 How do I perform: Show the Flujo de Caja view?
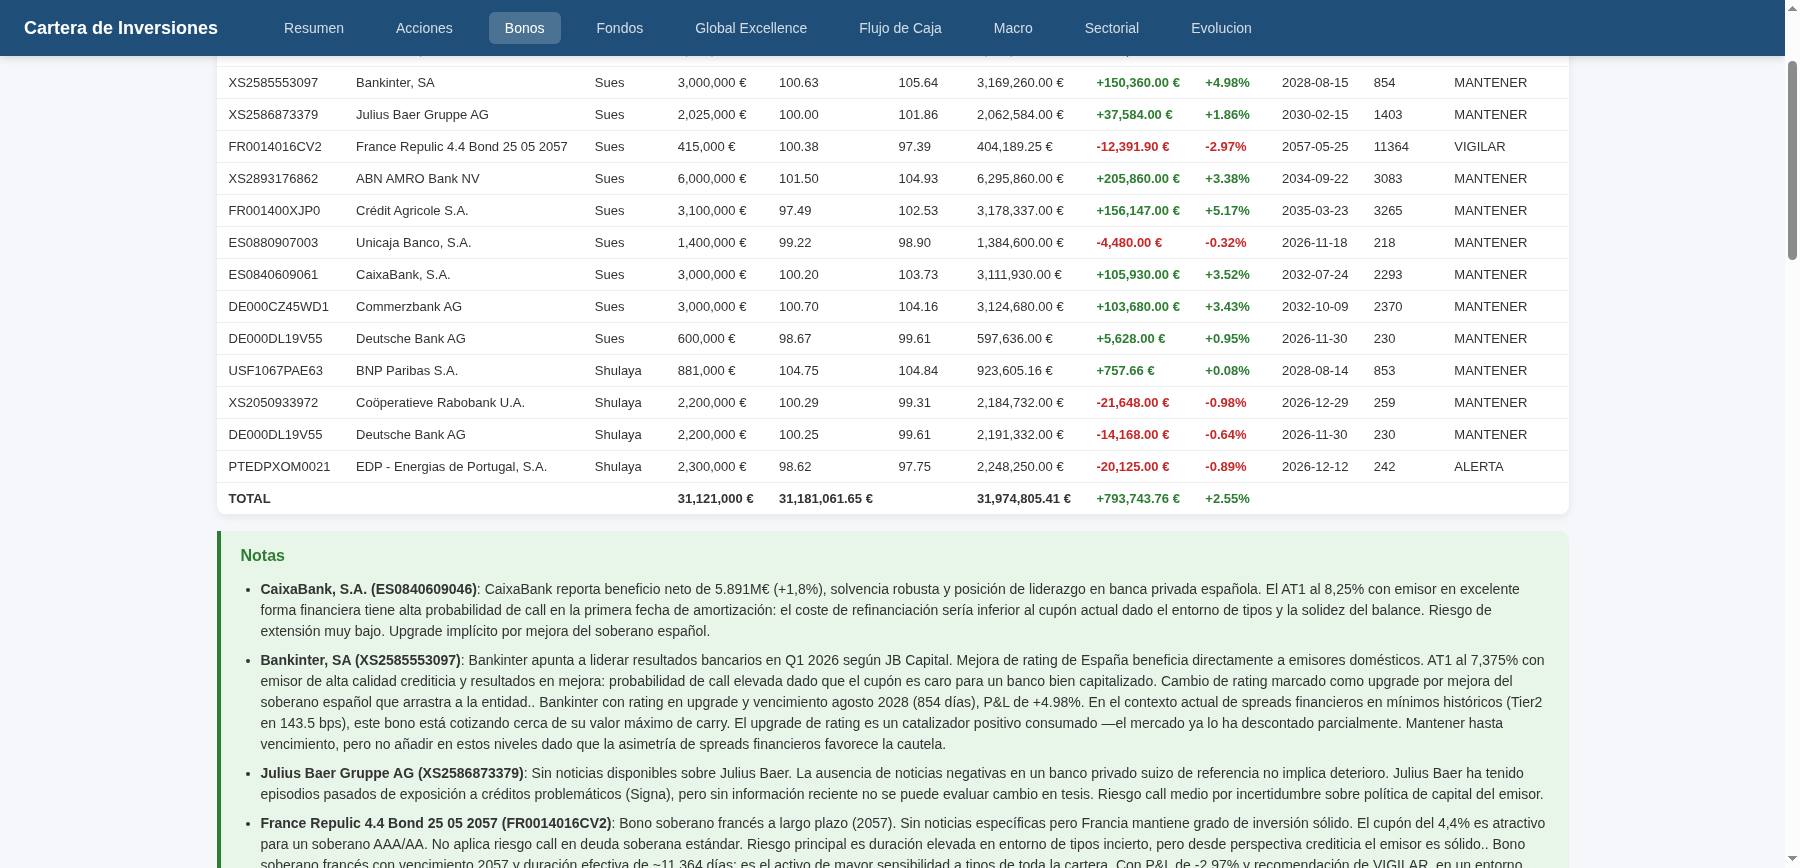[x=899, y=28]
